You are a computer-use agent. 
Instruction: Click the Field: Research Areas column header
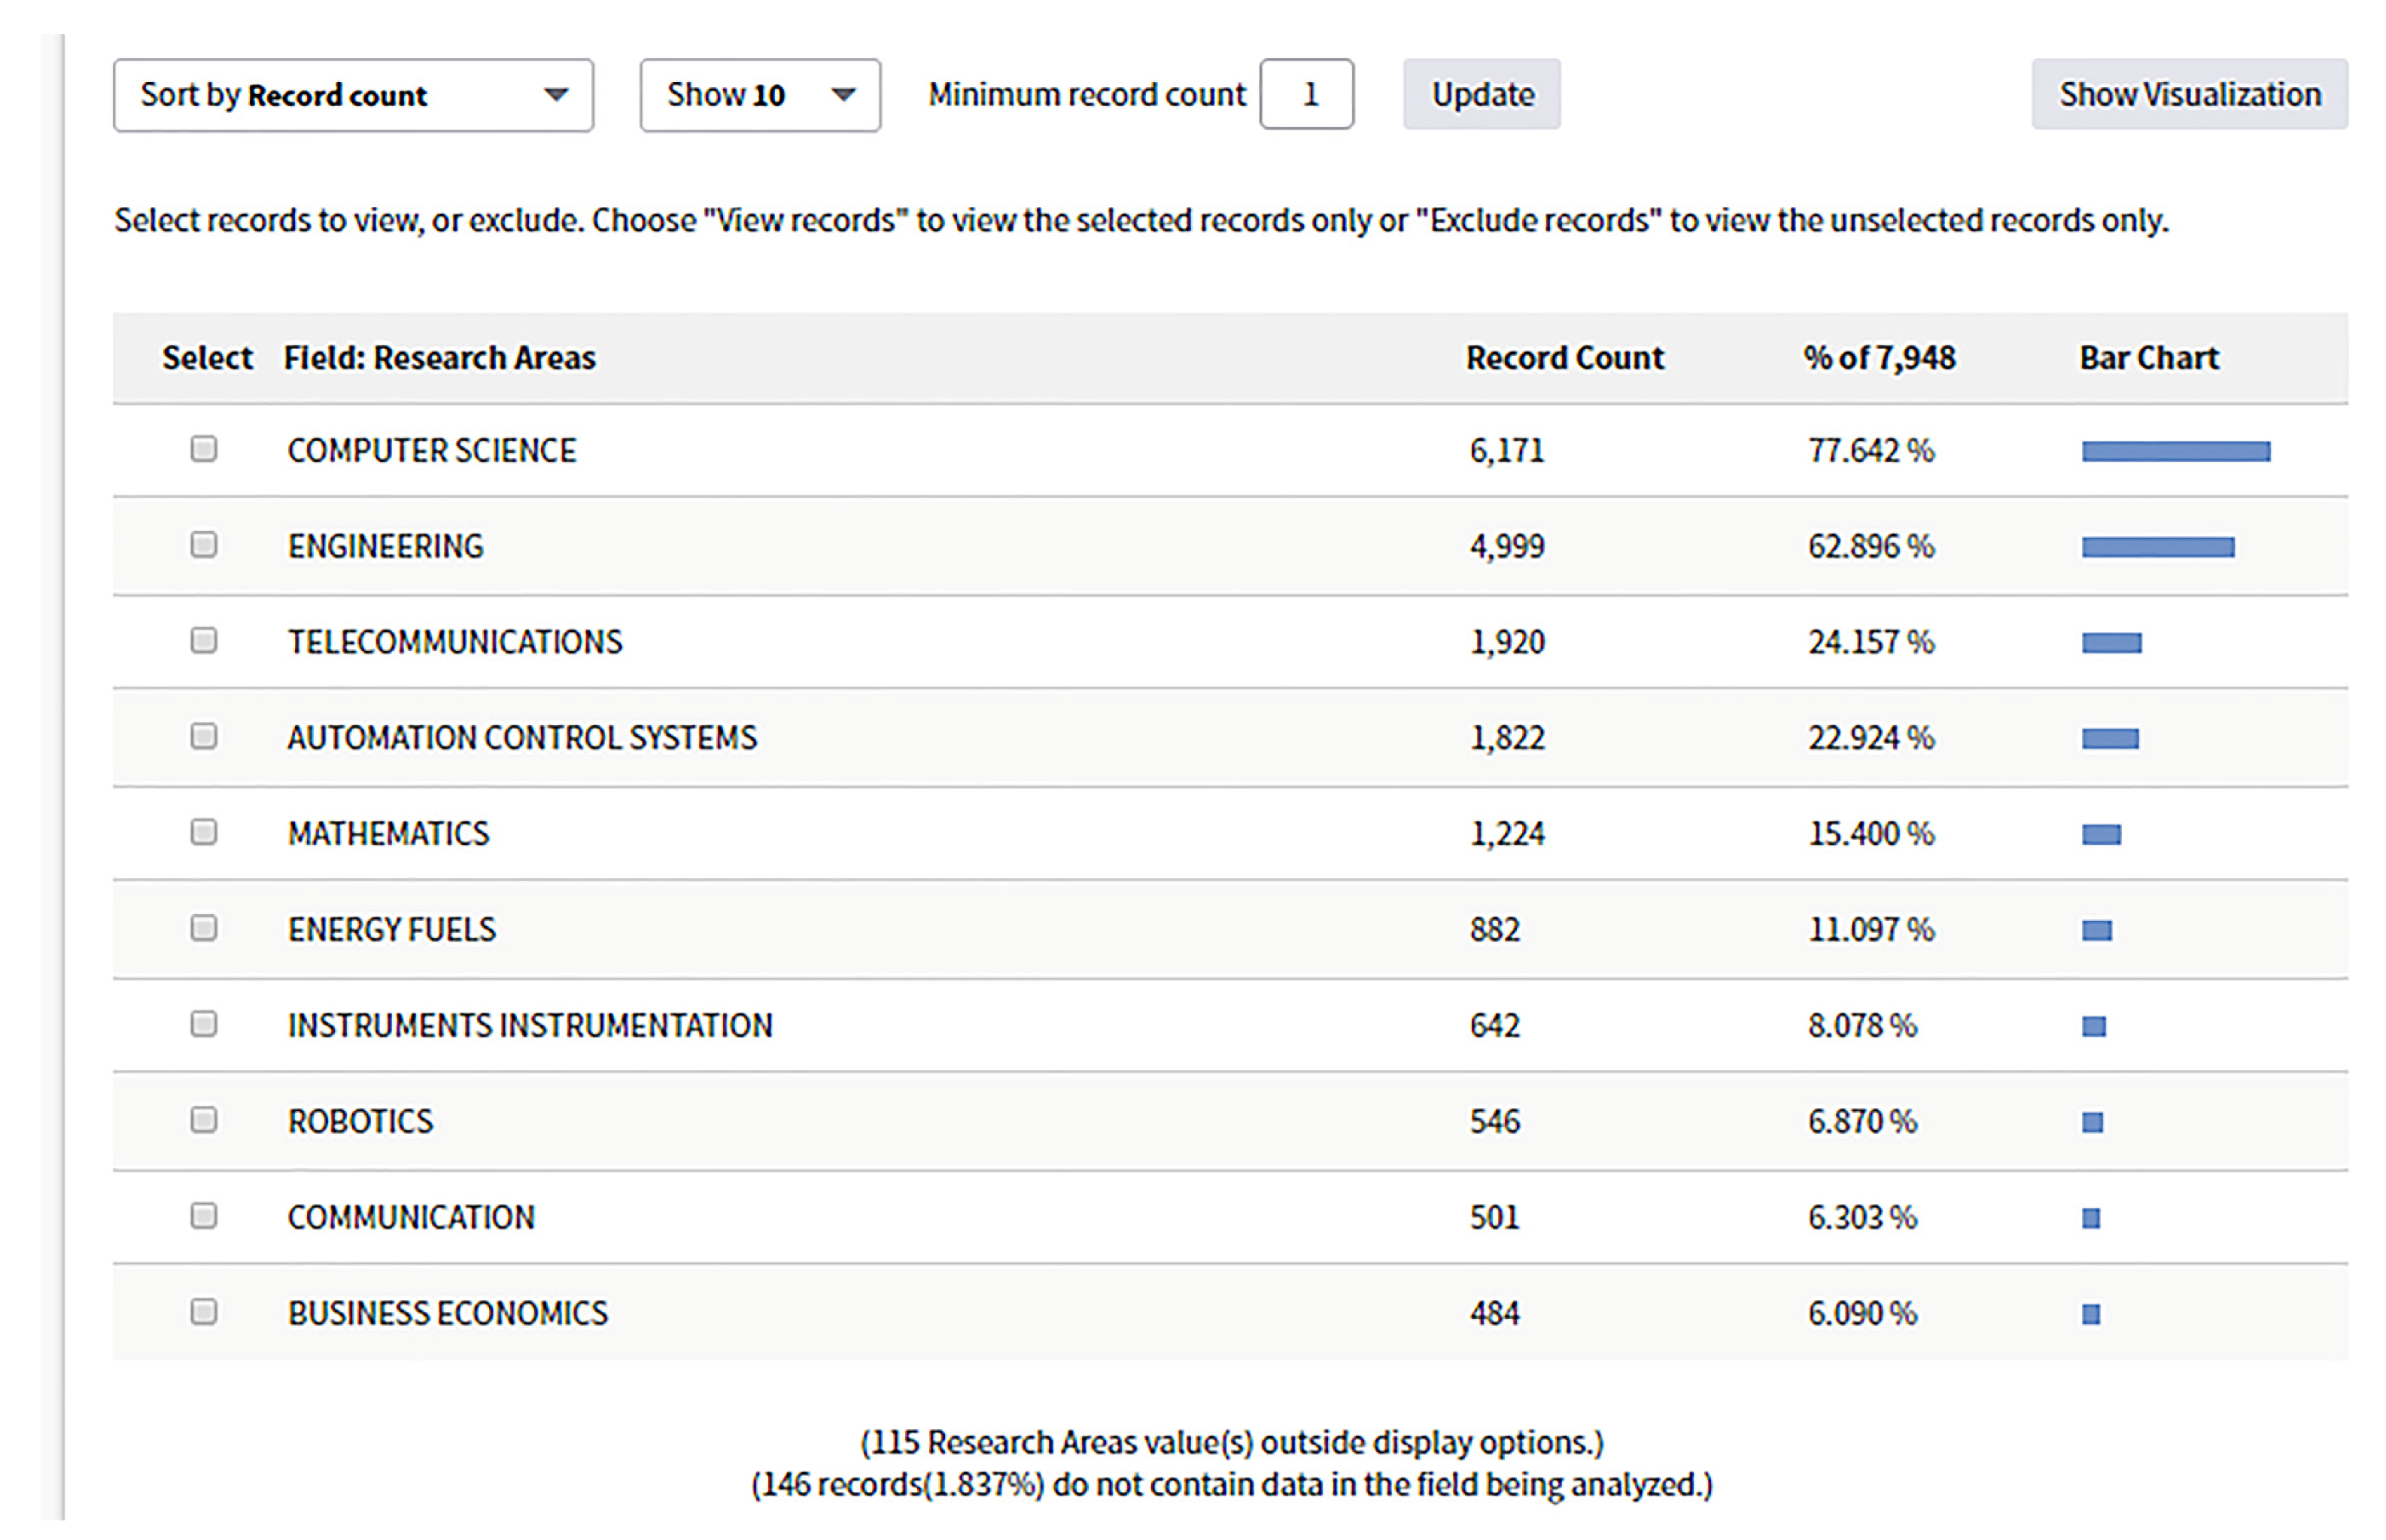click(439, 358)
